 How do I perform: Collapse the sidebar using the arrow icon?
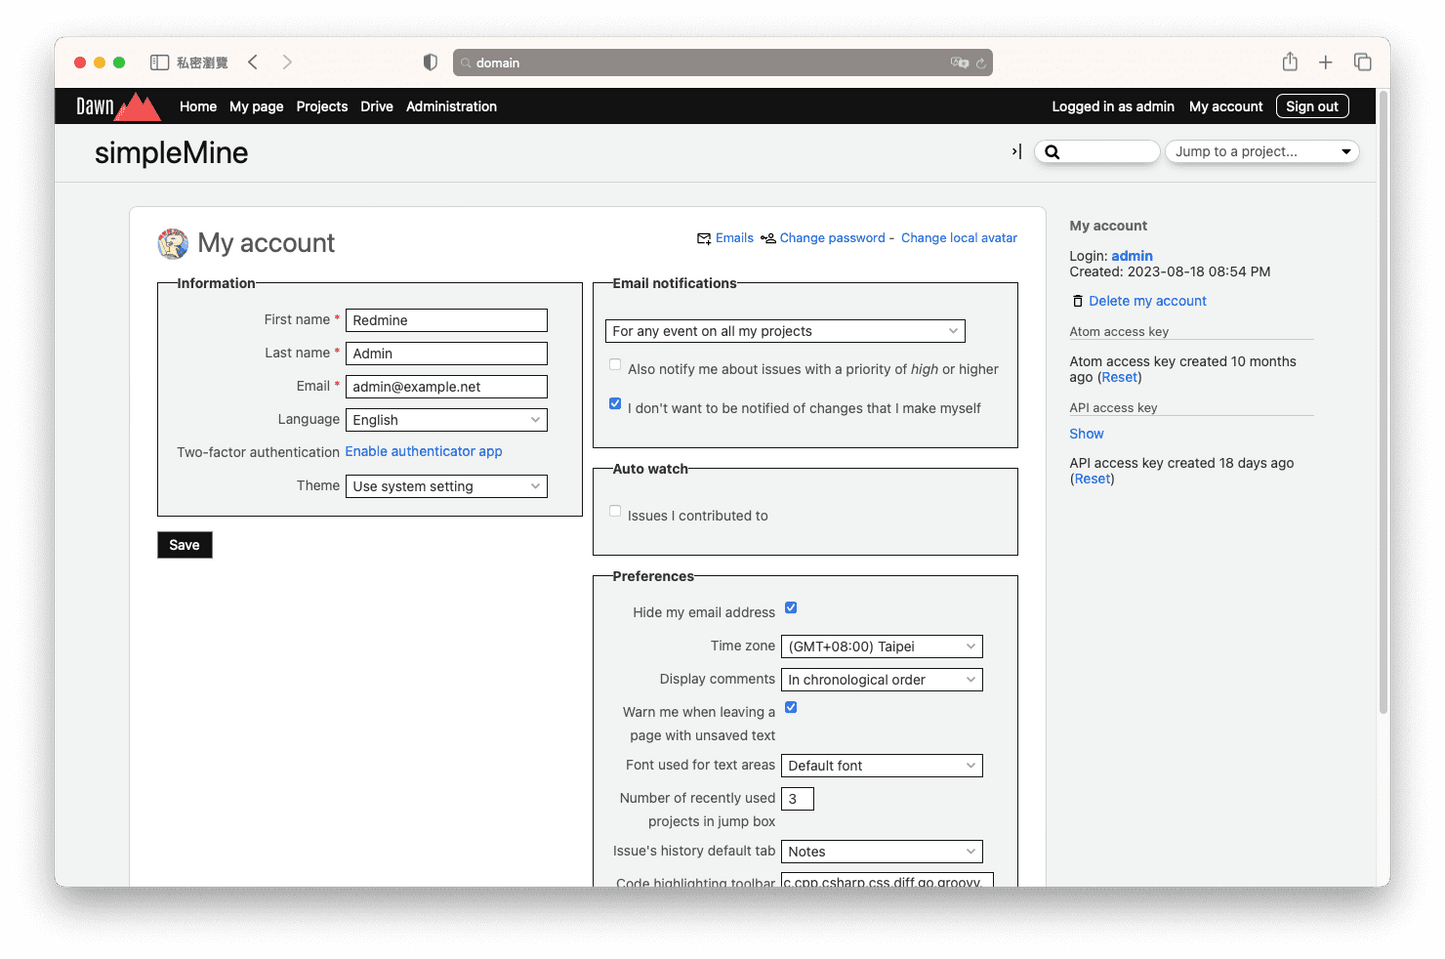click(x=1015, y=151)
